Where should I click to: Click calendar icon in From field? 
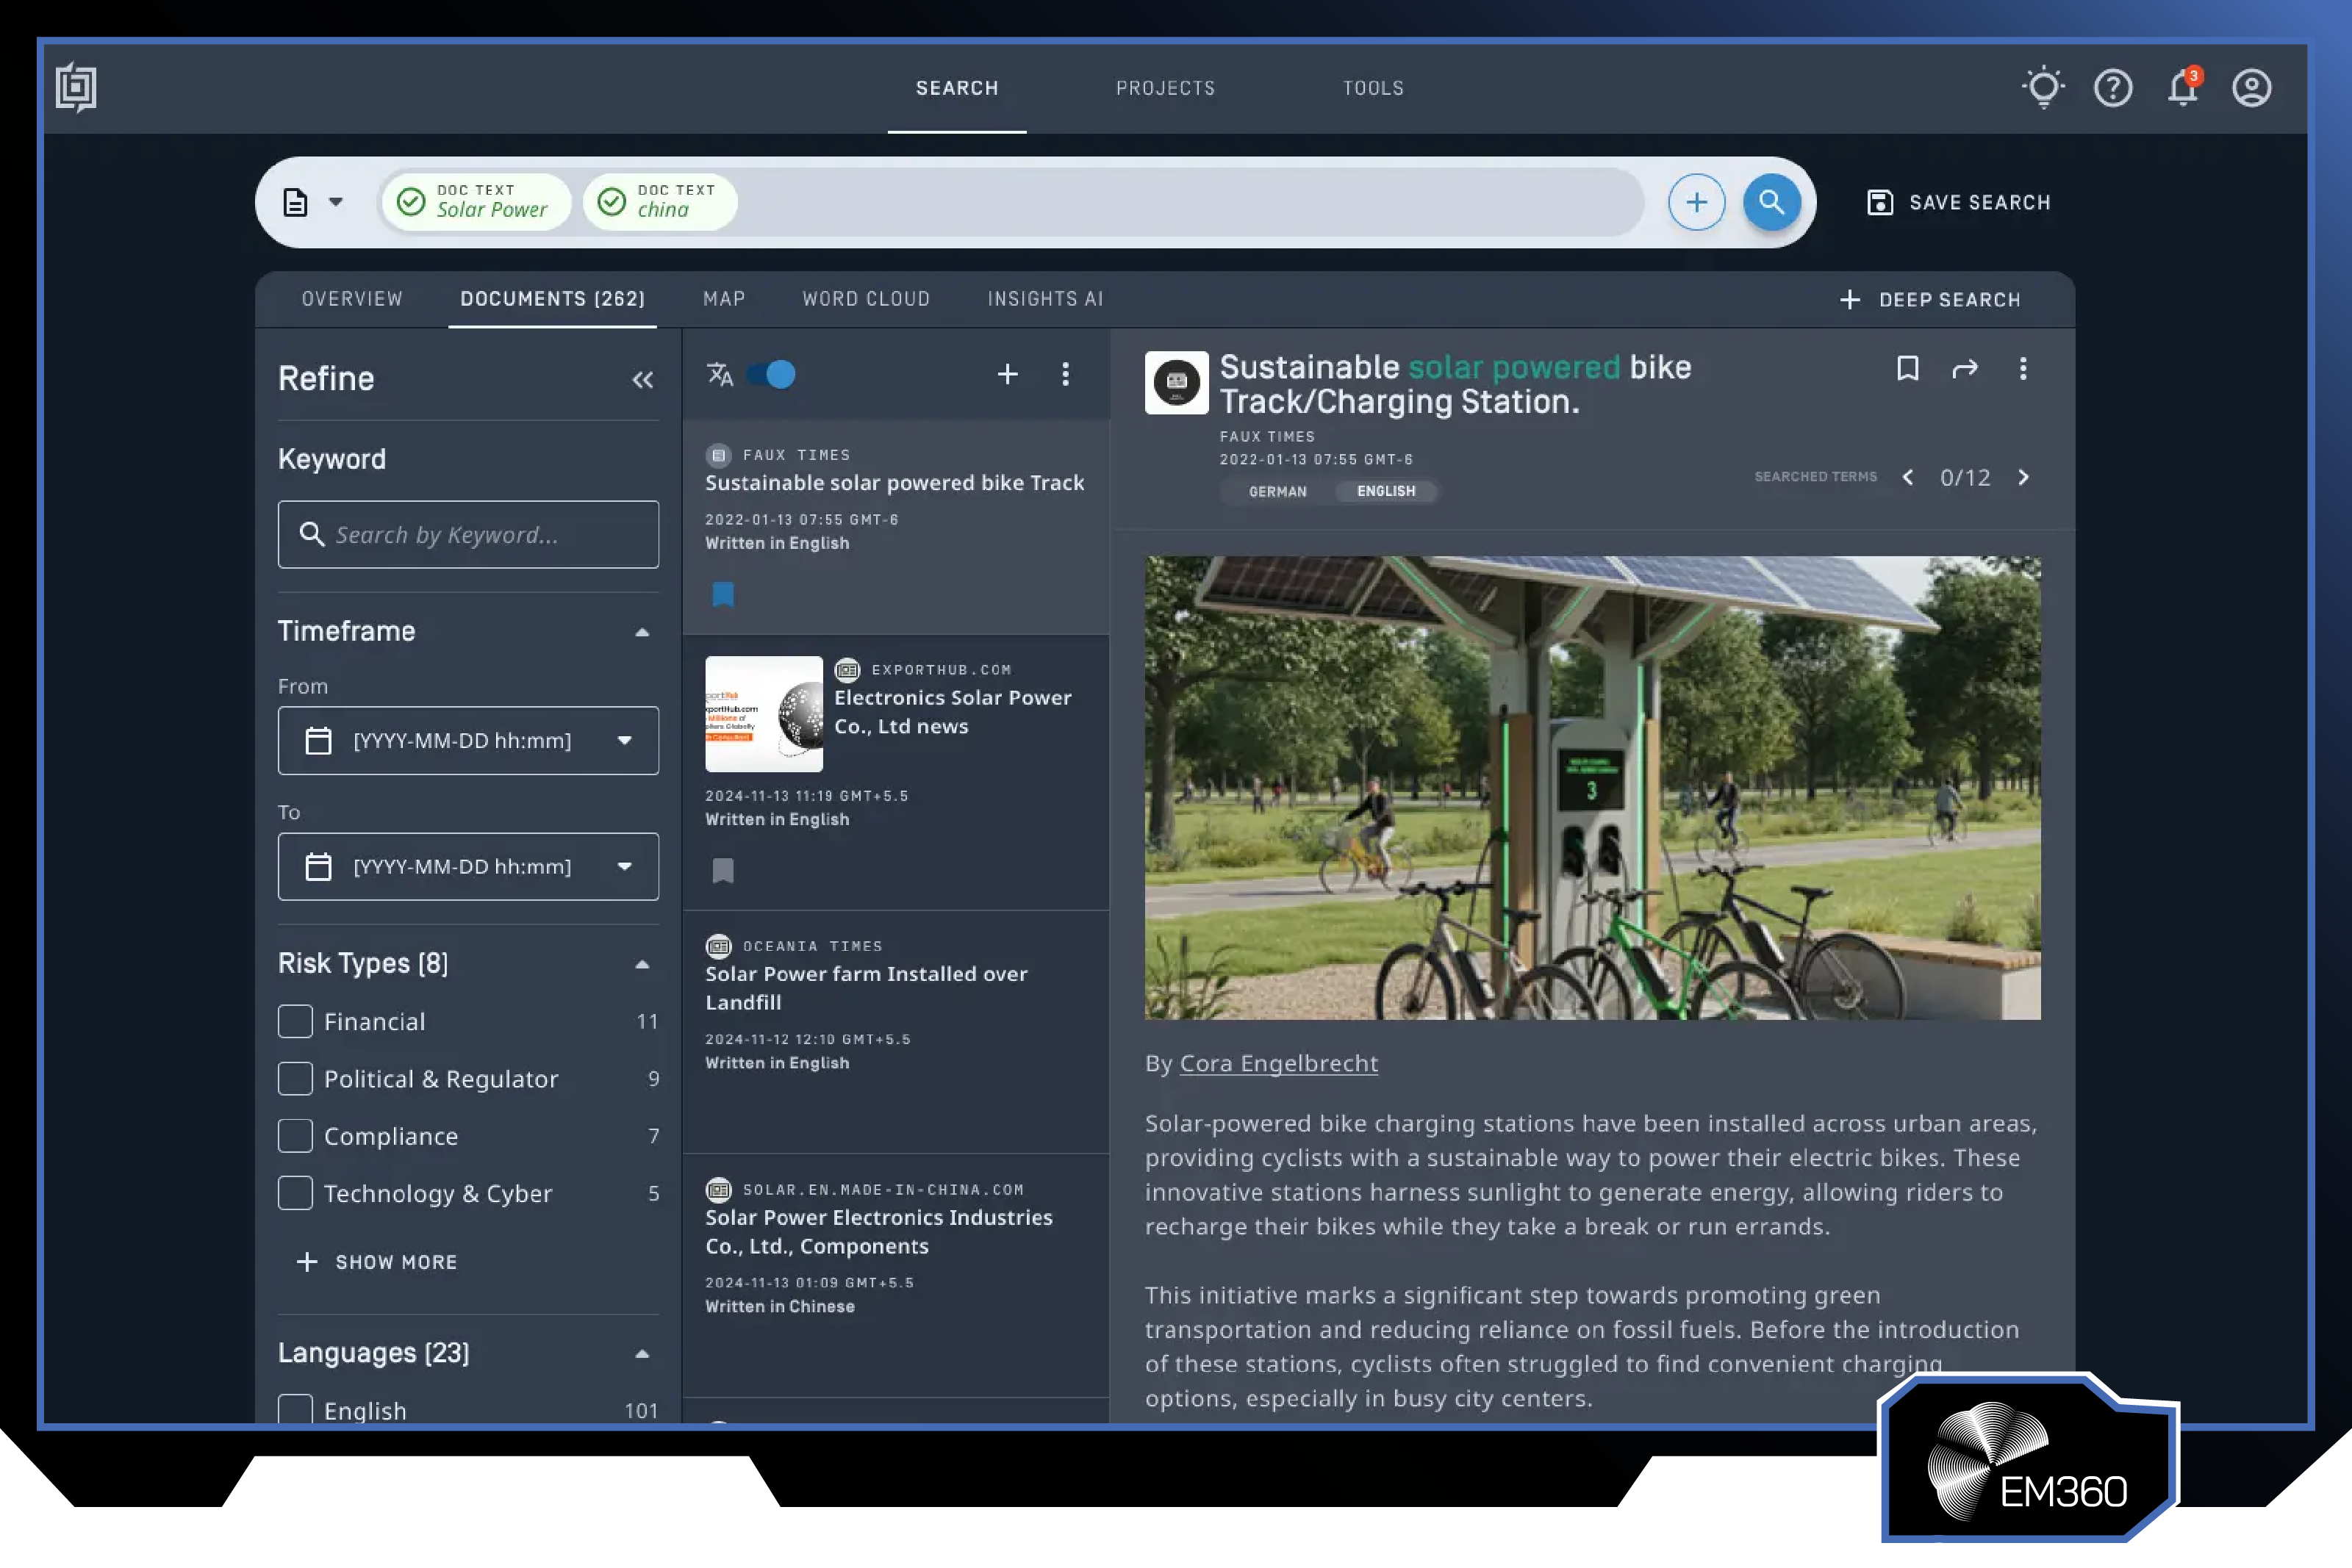click(318, 741)
